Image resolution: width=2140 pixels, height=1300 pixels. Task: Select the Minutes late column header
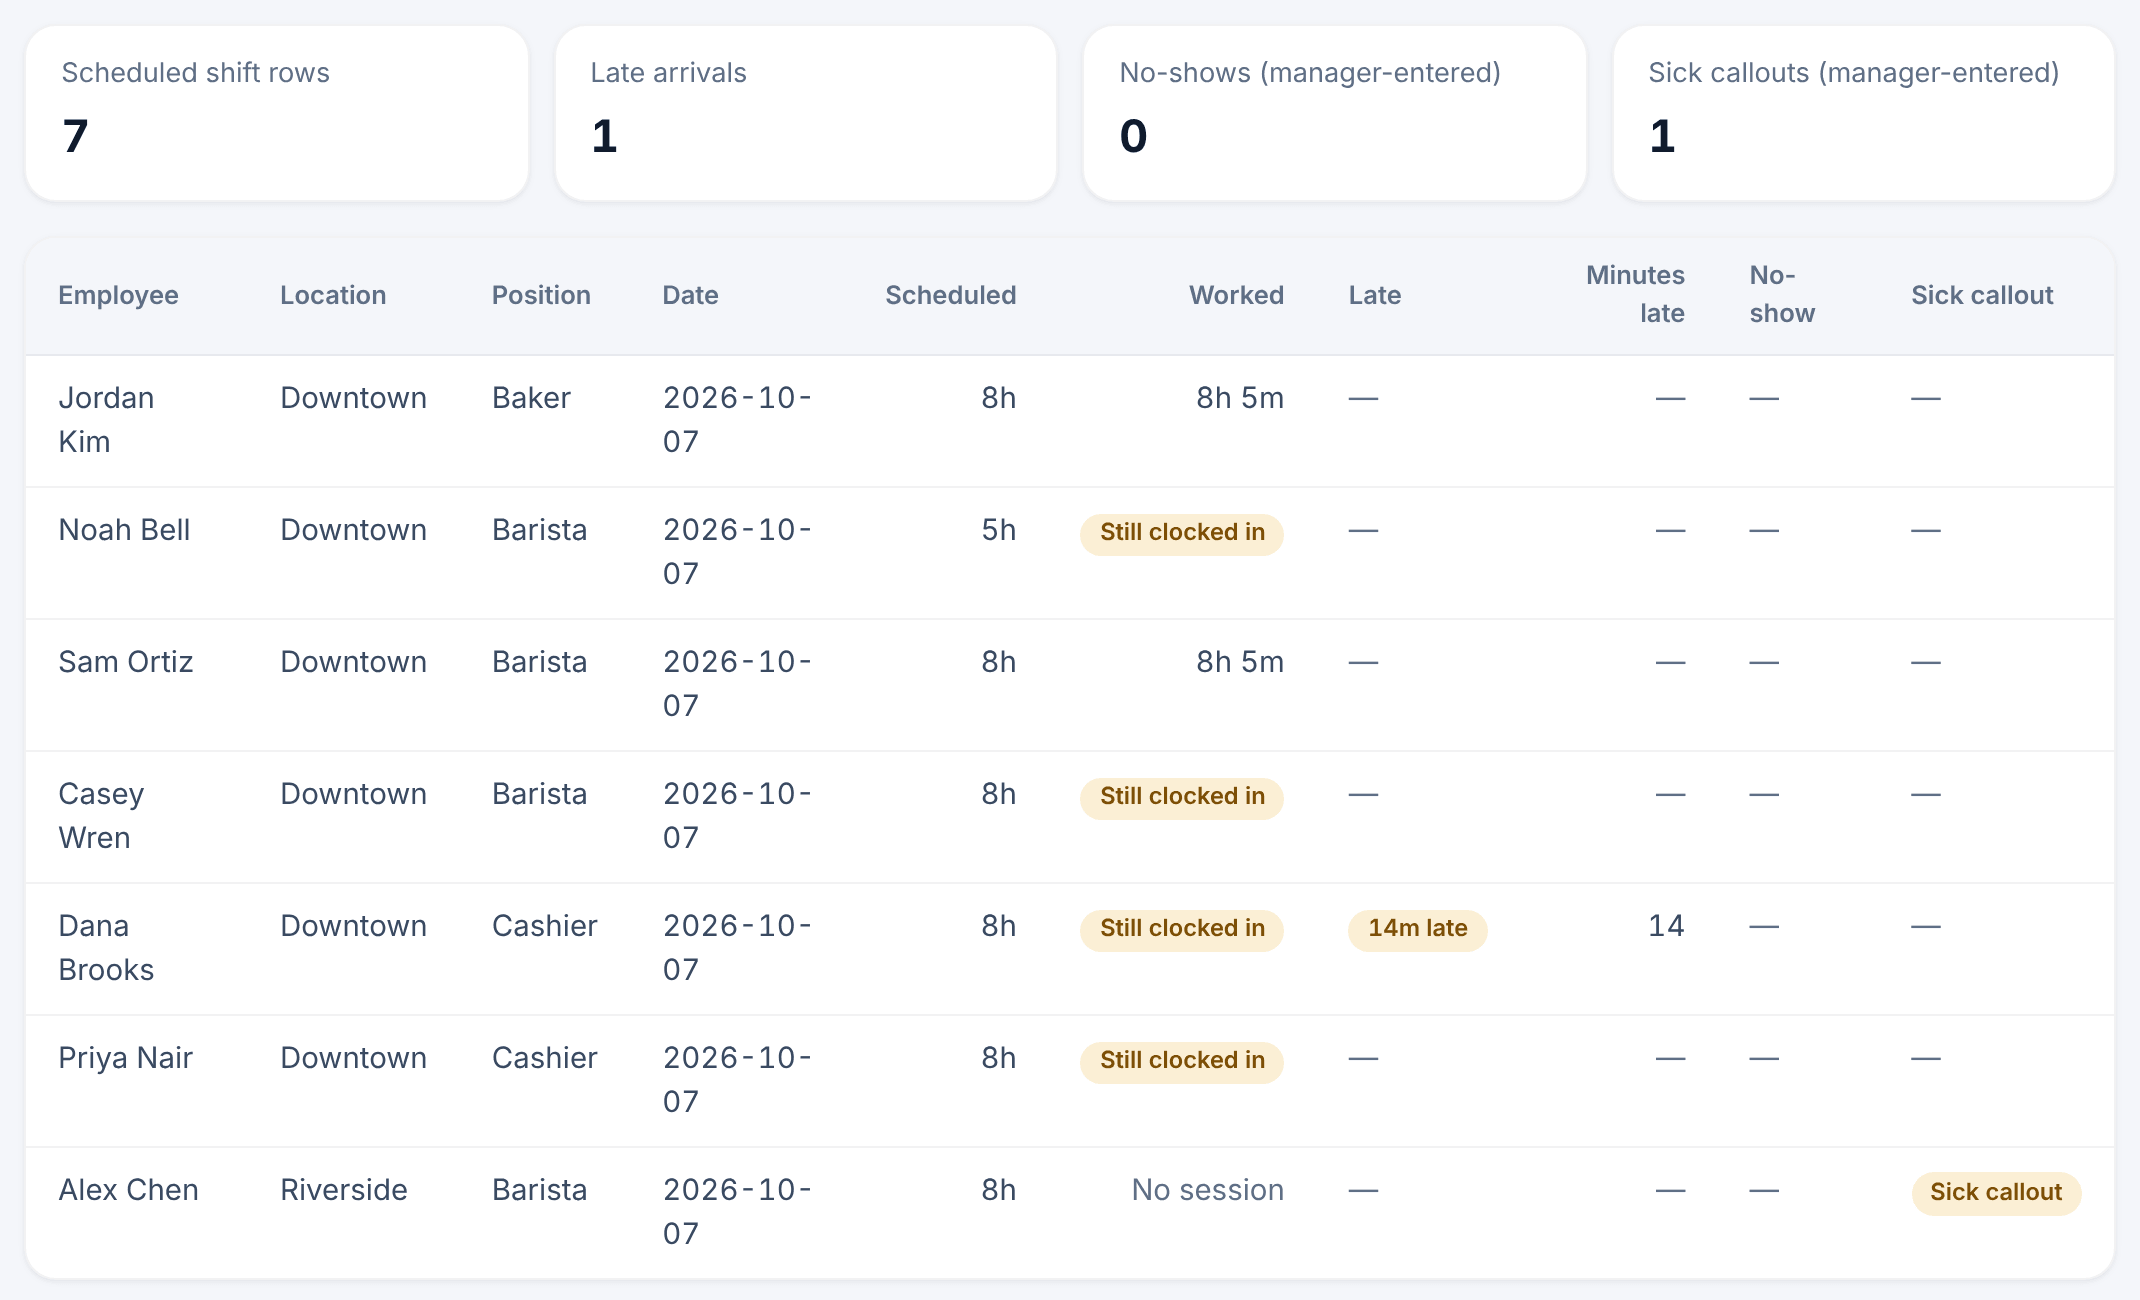(1635, 294)
